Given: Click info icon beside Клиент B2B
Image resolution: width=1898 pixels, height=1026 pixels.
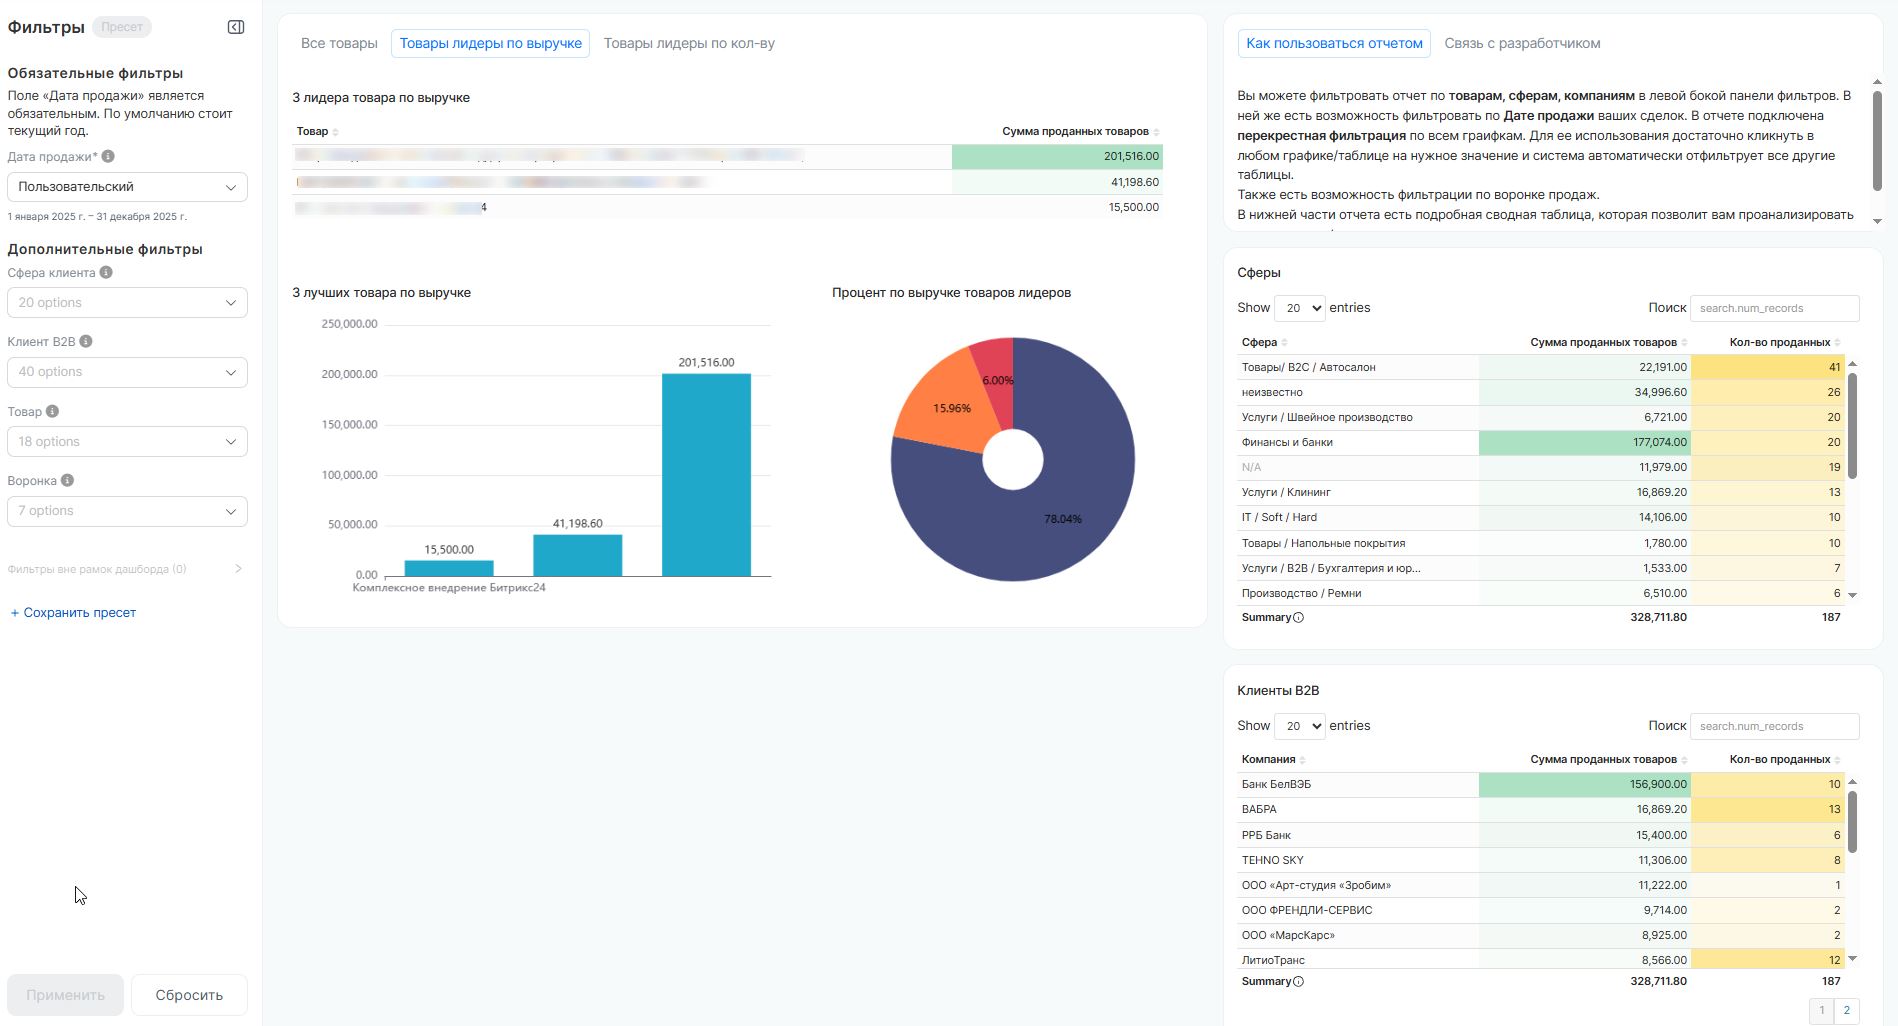Looking at the screenshot, I should click(x=86, y=341).
